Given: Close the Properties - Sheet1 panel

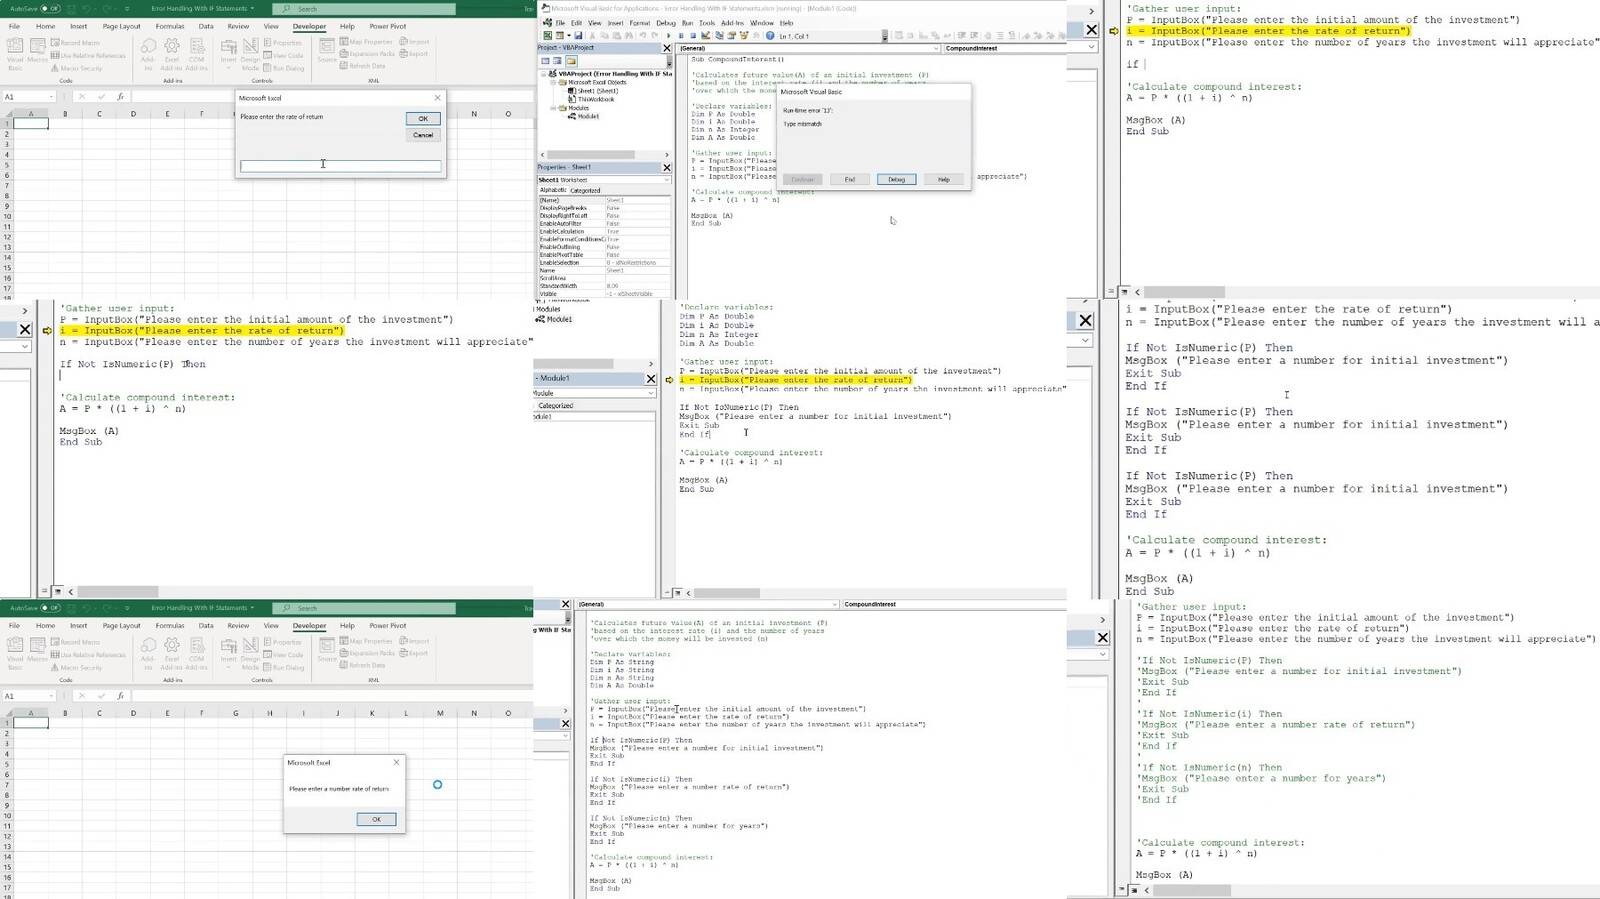Looking at the screenshot, I should pos(667,167).
